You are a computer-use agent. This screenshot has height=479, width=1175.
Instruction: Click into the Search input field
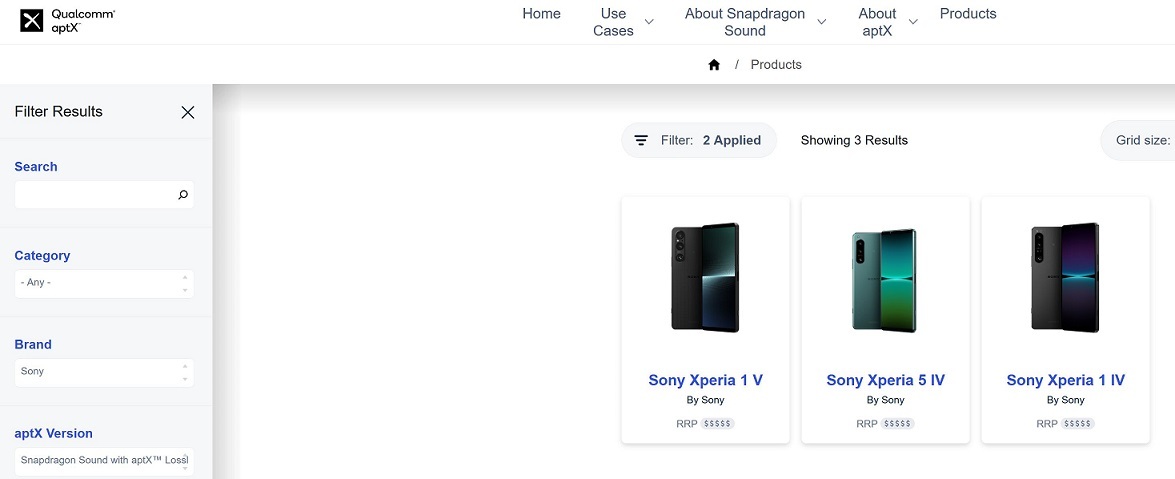pyautogui.click(x=95, y=195)
